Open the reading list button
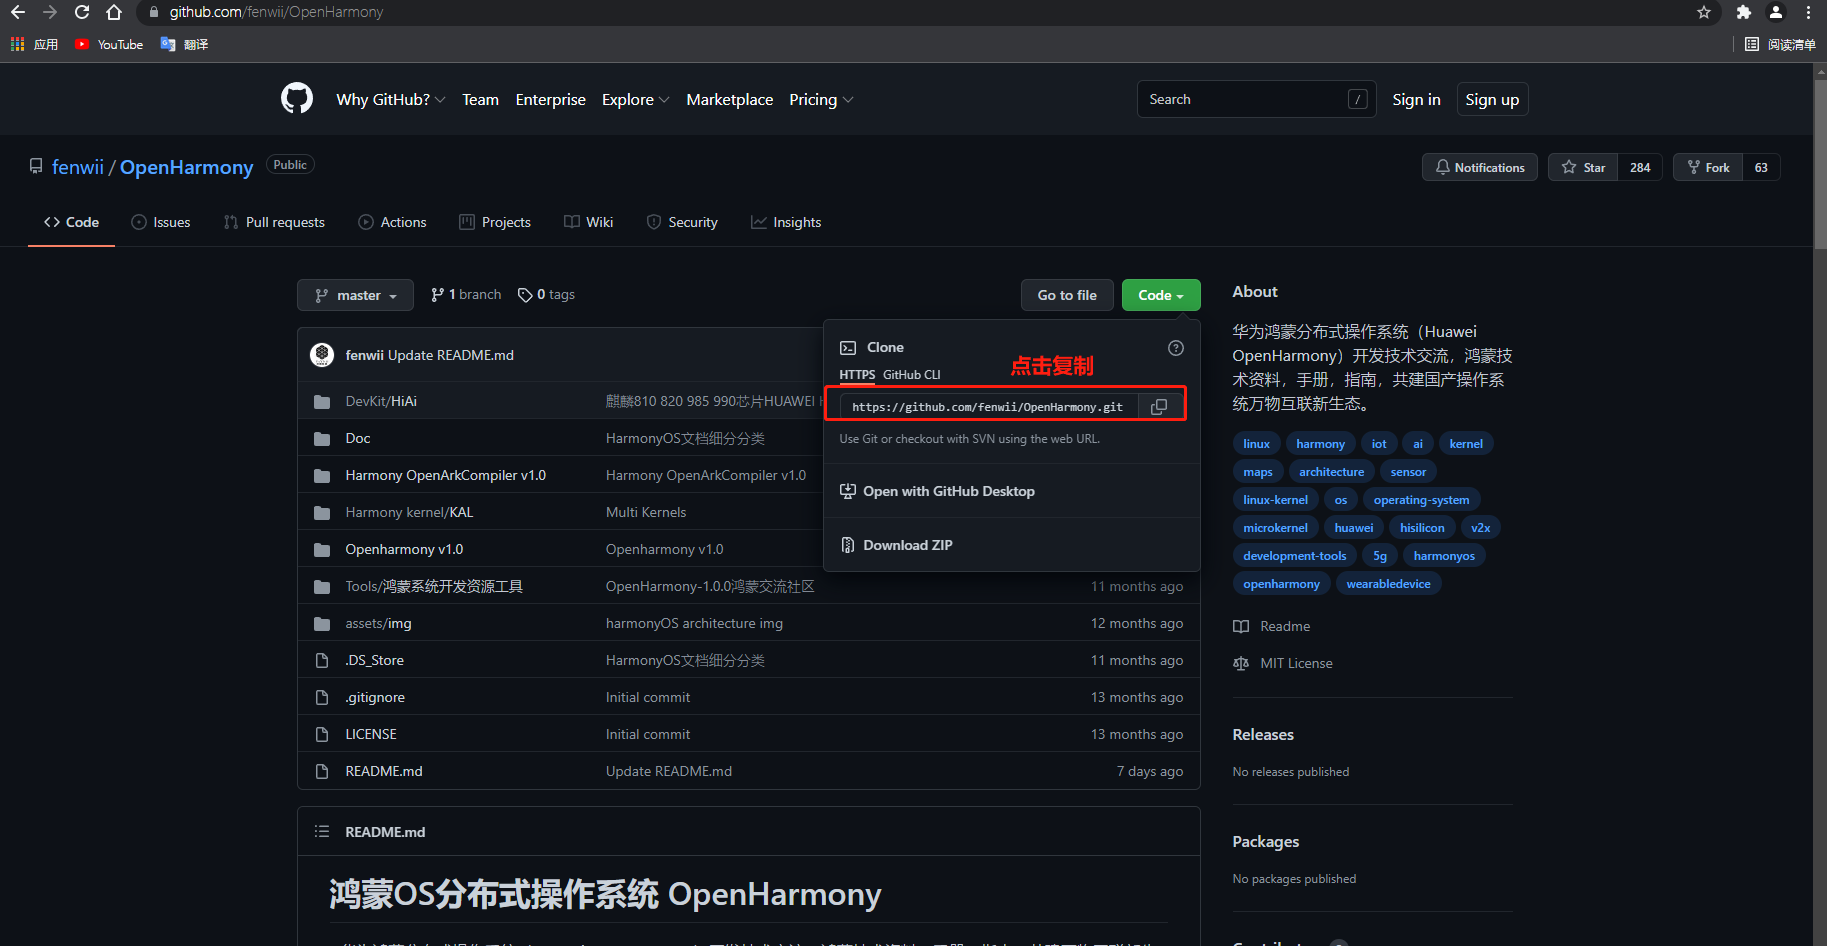1827x946 pixels. tap(1780, 44)
